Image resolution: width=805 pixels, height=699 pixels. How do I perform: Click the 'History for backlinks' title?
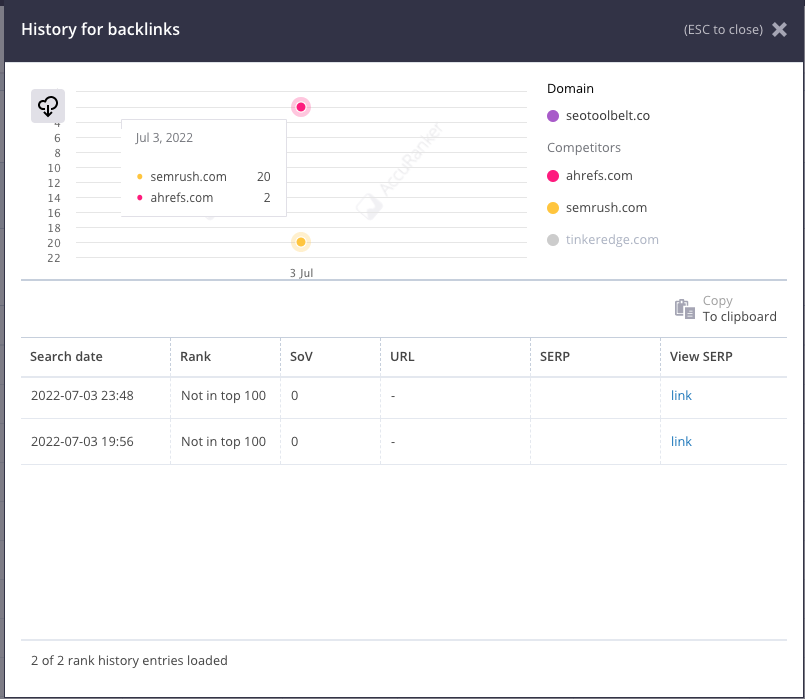(101, 29)
